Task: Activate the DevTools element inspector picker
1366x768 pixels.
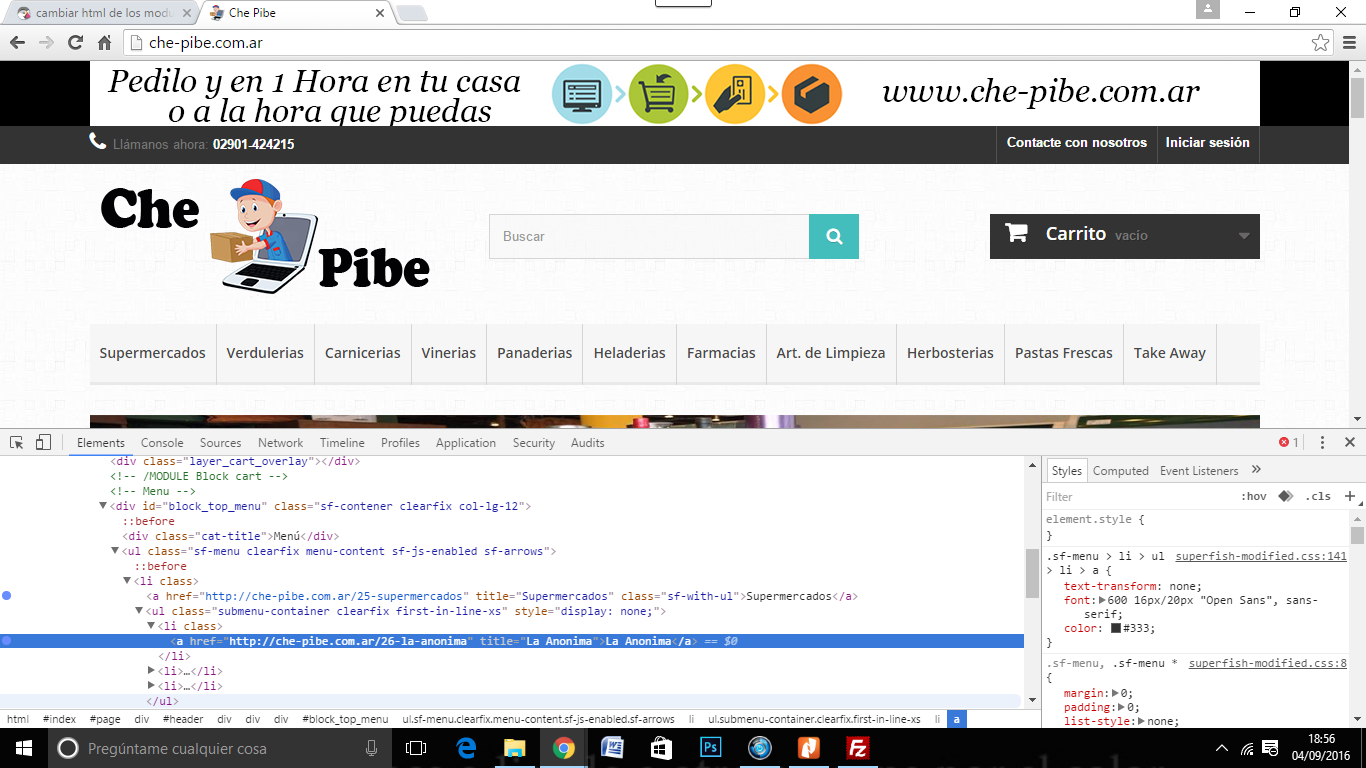Action: click(x=17, y=443)
